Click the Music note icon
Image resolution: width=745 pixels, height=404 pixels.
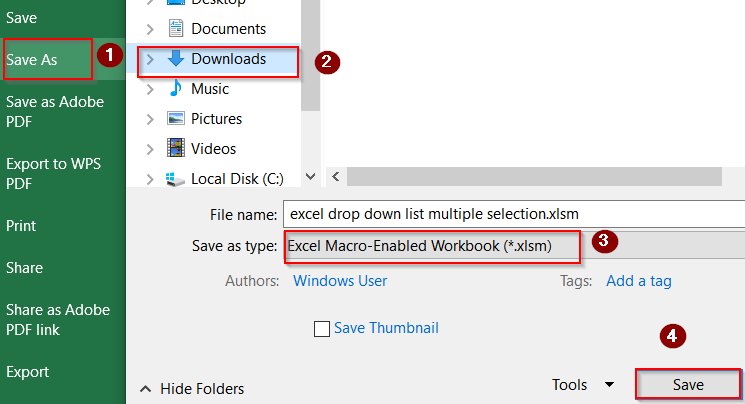coord(176,89)
